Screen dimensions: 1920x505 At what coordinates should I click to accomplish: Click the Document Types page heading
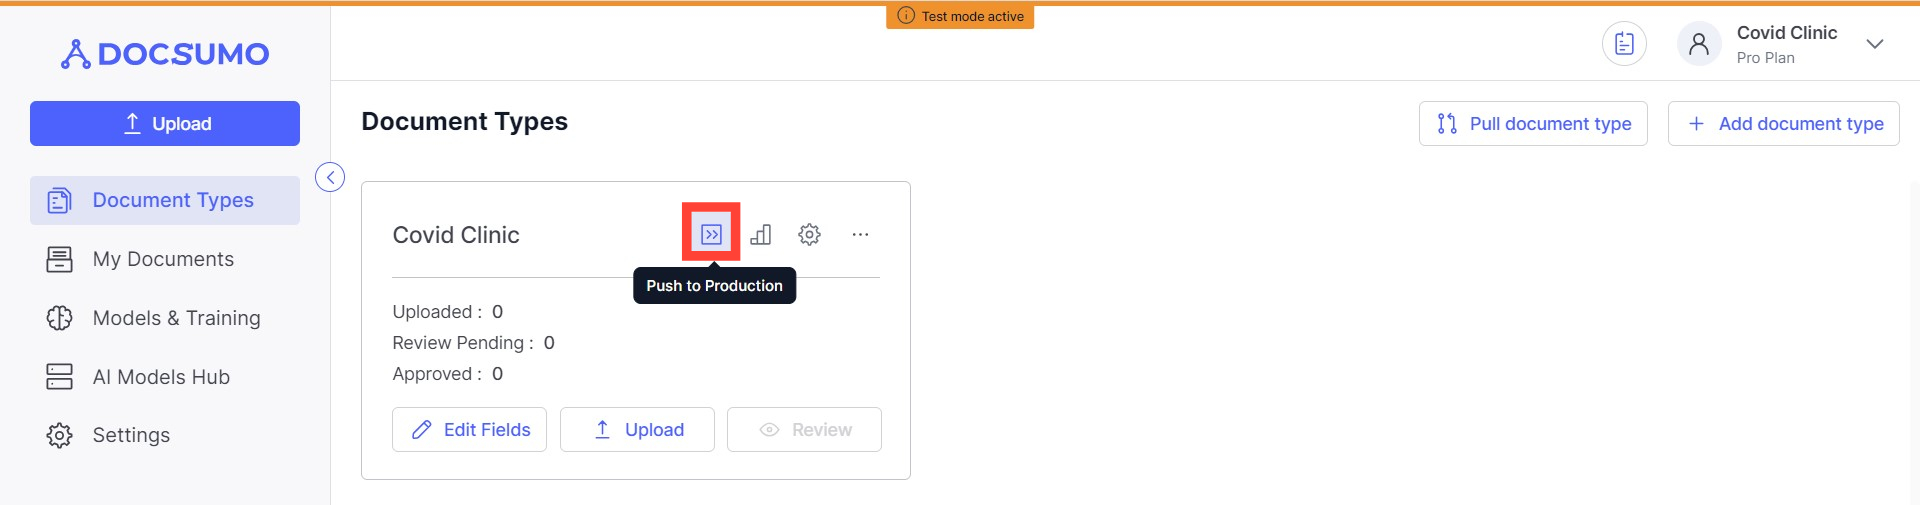pyautogui.click(x=465, y=122)
